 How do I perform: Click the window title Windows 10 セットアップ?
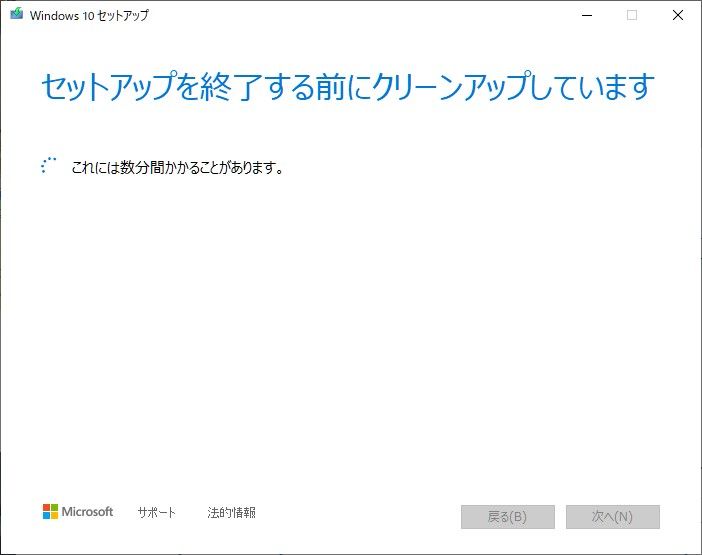coord(89,15)
